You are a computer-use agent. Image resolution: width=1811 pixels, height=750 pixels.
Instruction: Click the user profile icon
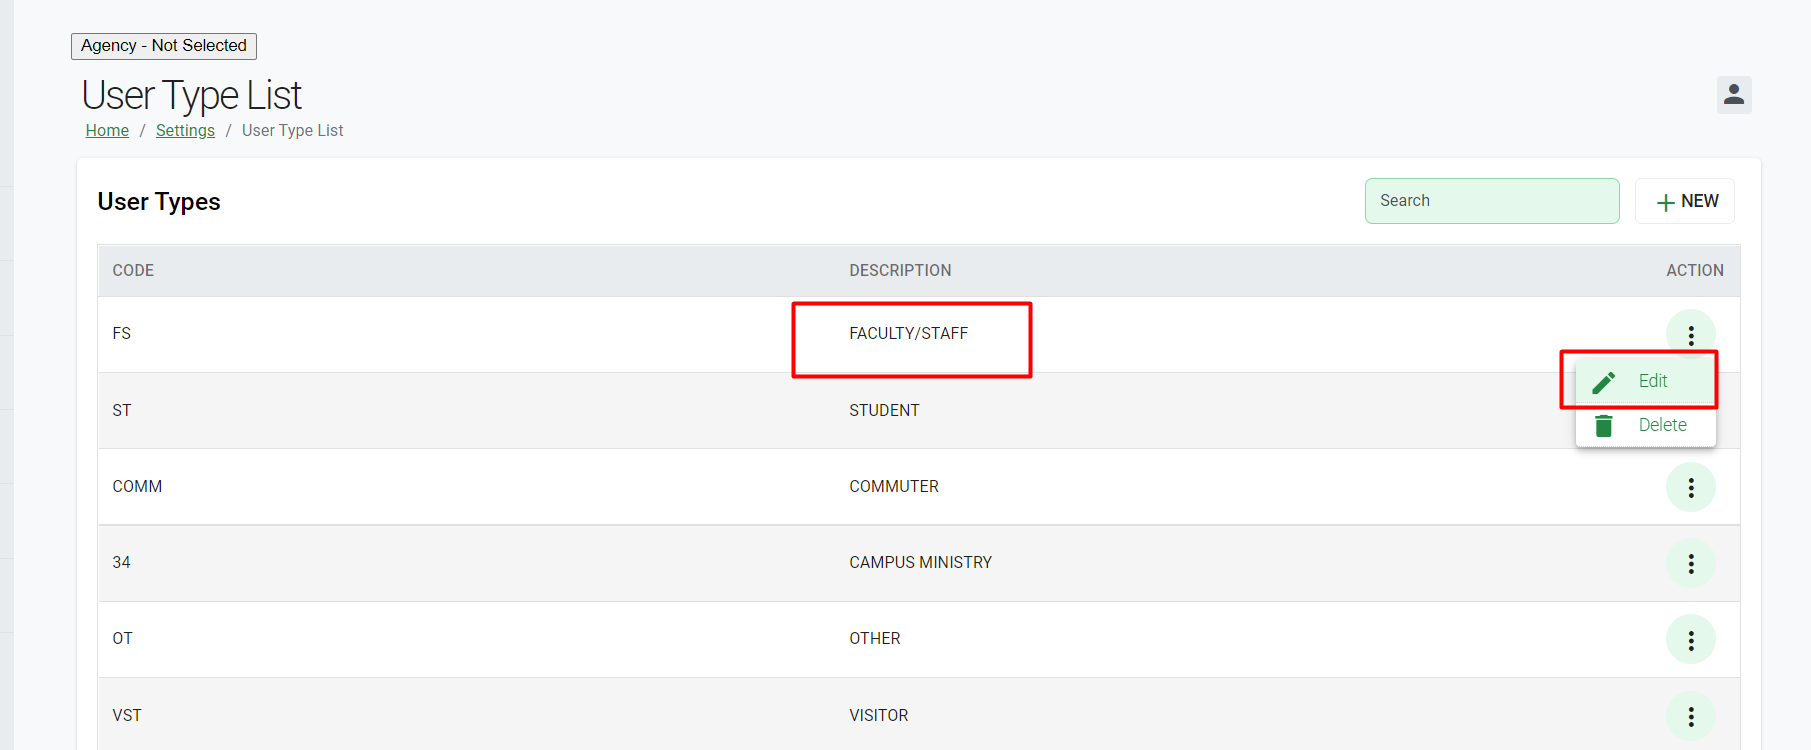[x=1735, y=95]
